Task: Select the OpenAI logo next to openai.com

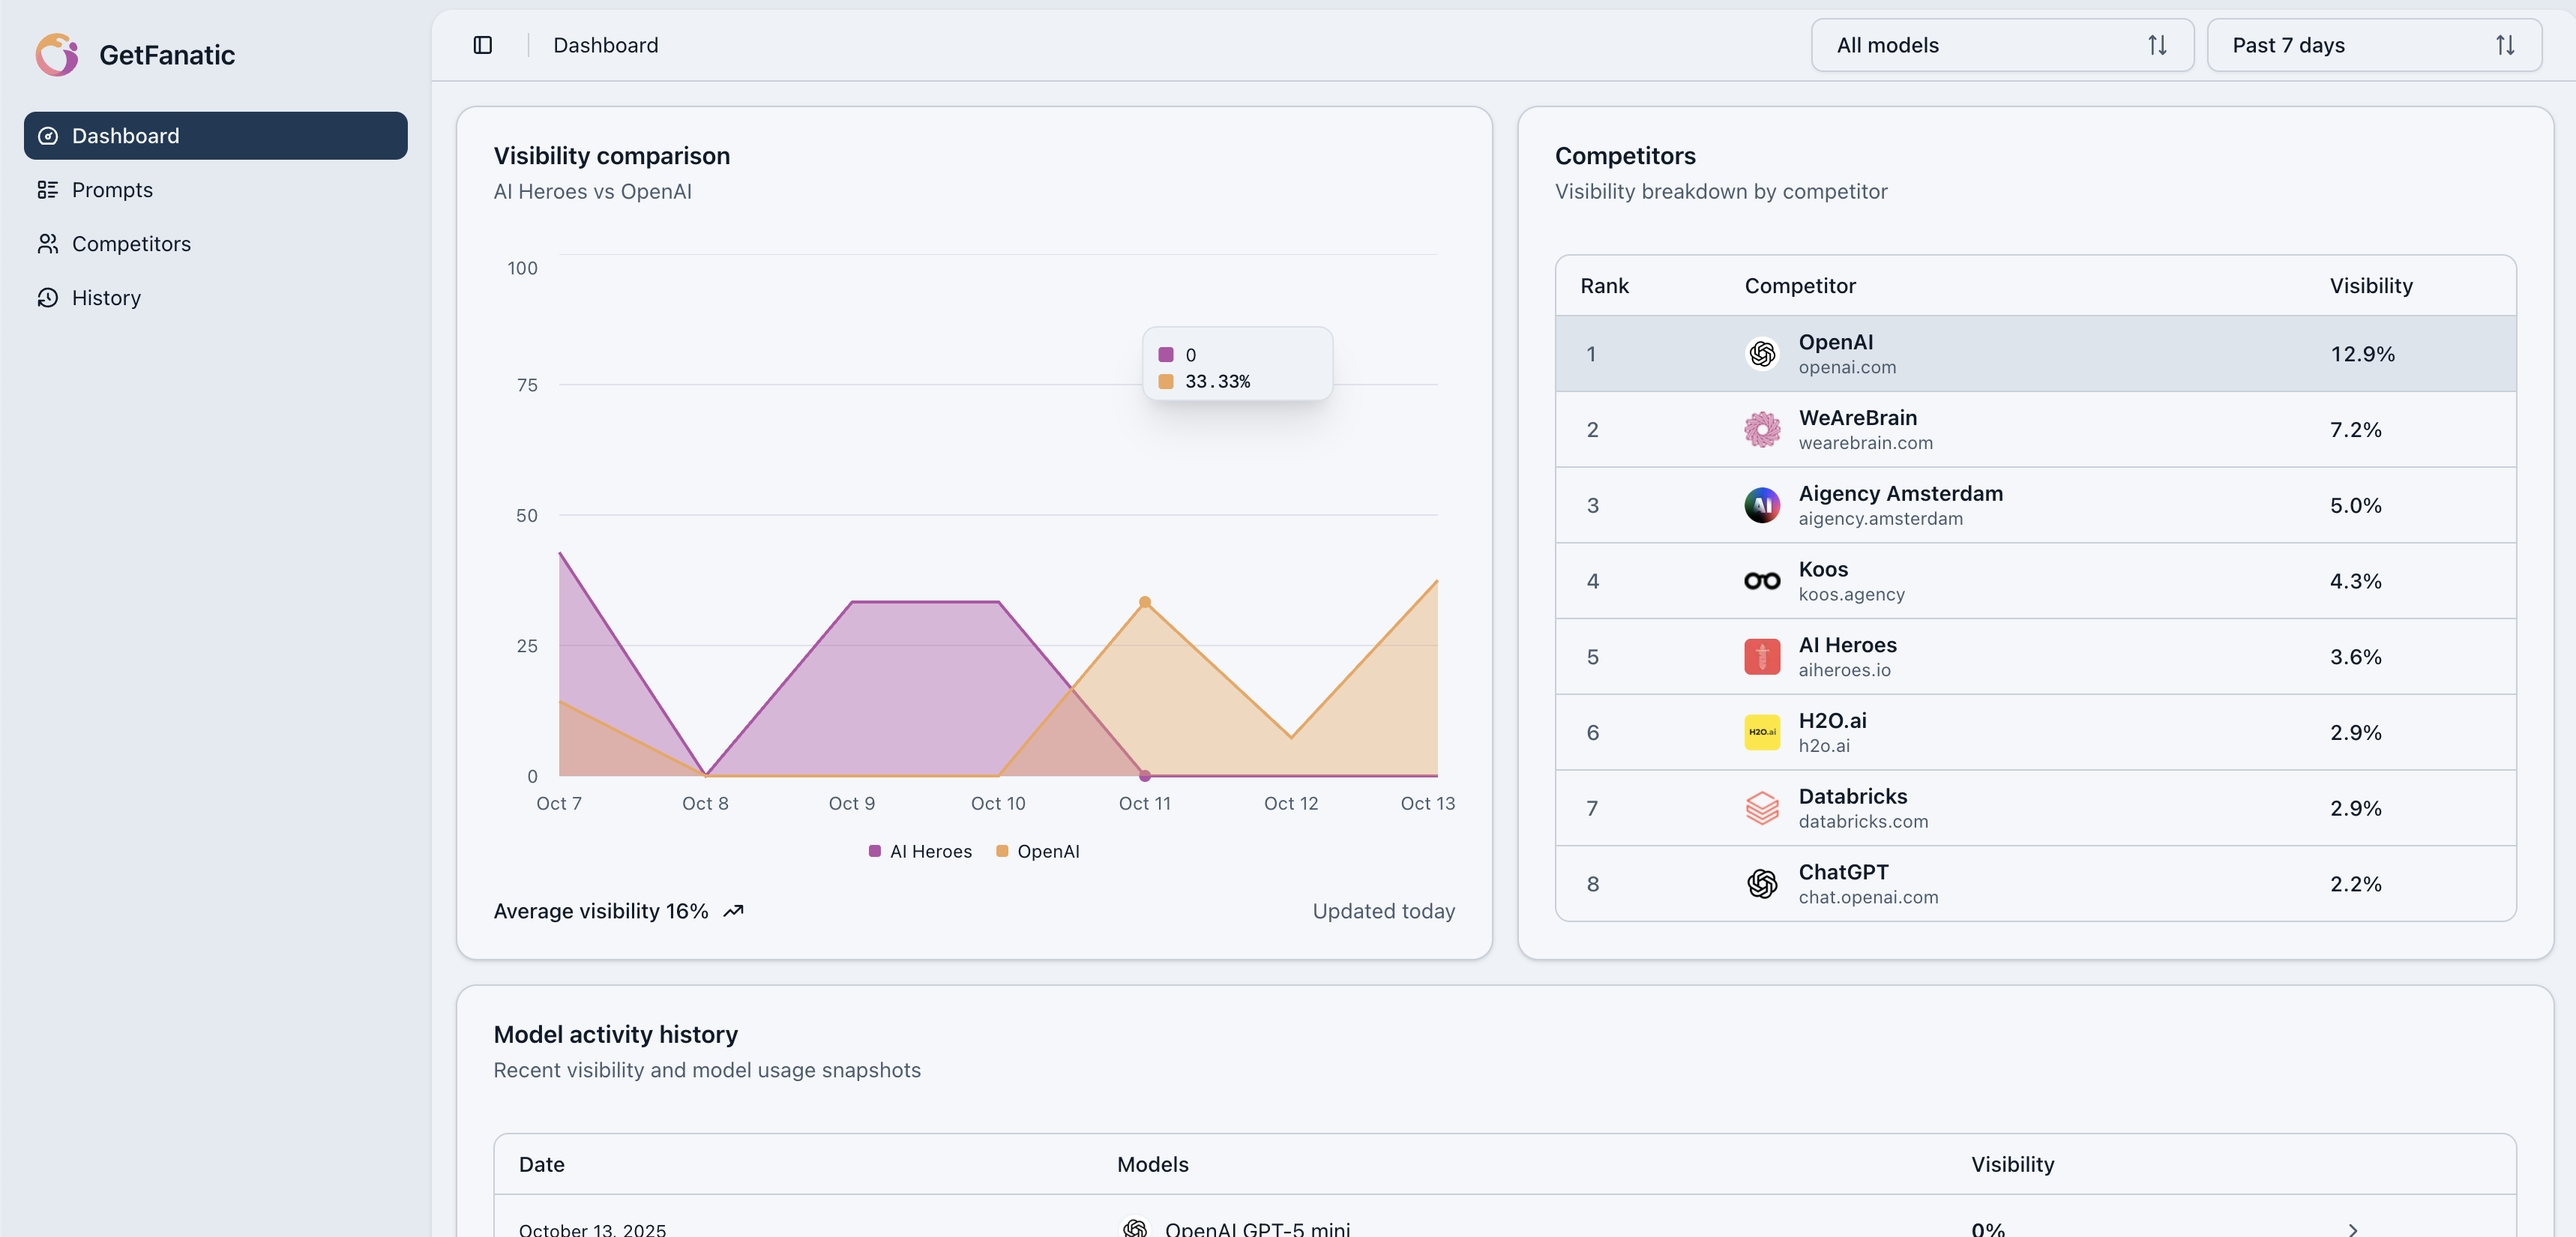Action: (x=1762, y=353)
